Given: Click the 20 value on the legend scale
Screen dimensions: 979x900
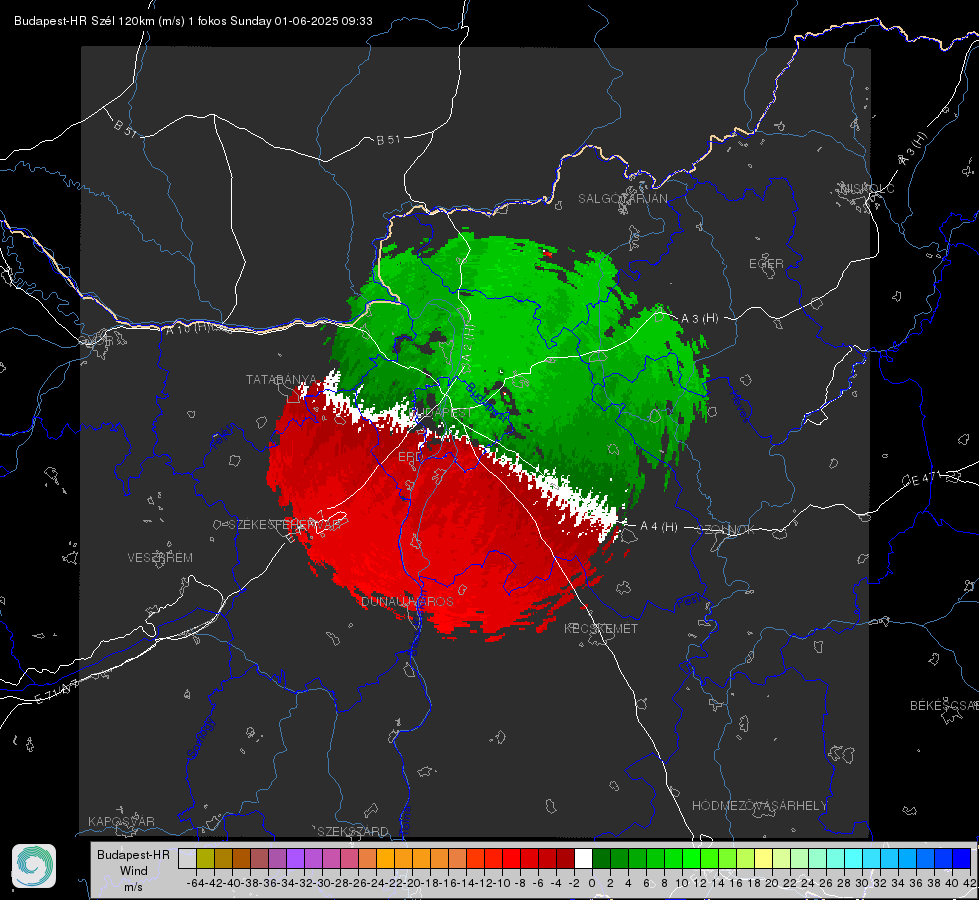Looking at the screenshot, I should [772, 883].
